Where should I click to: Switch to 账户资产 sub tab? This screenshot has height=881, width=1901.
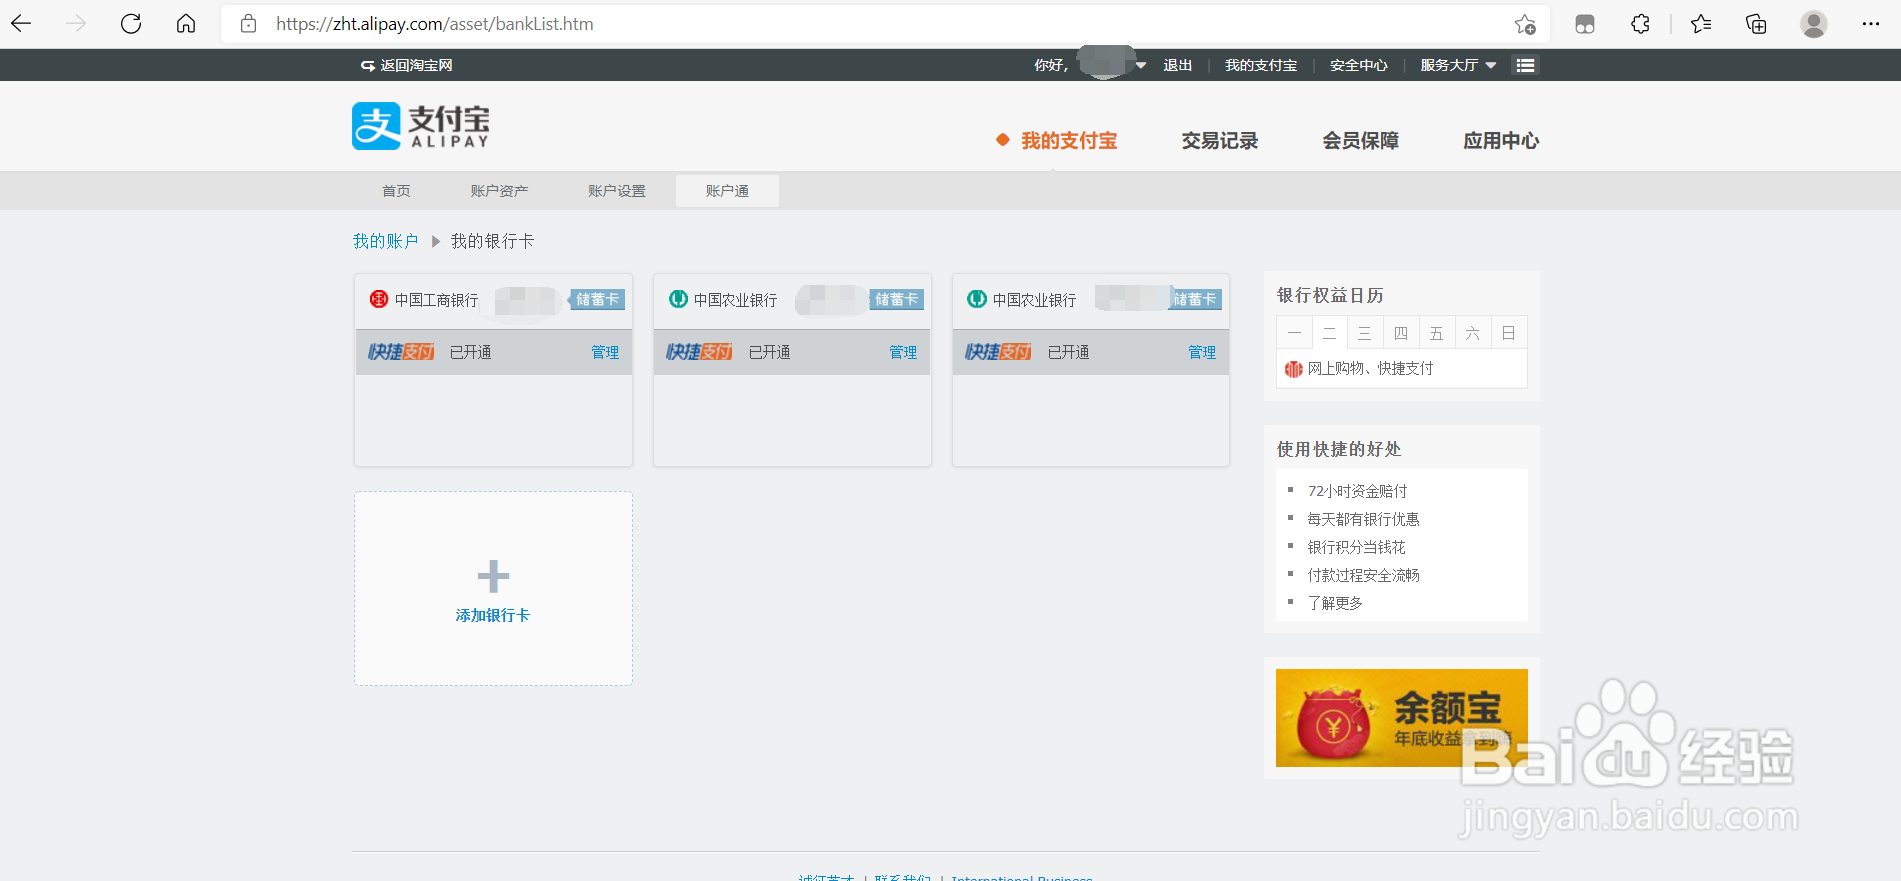click(x=499, y=191)
